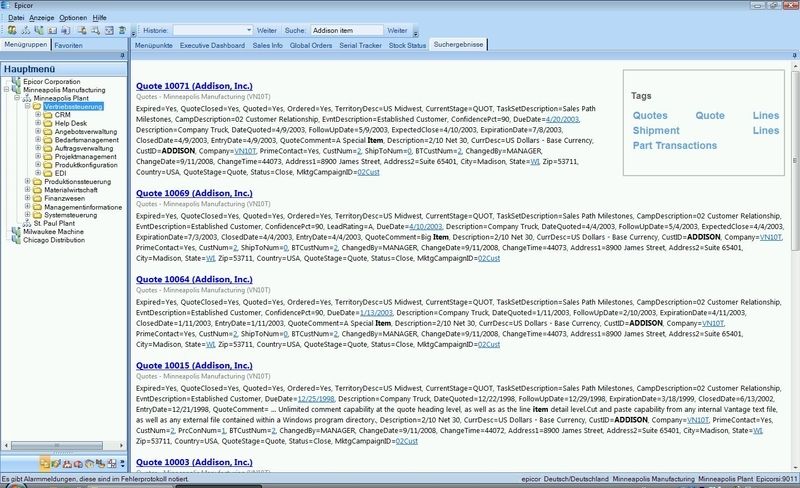Viewport: 800px width, 488px height.
Task: Expand the CRM folder node
Action: [x=38, y=115]
